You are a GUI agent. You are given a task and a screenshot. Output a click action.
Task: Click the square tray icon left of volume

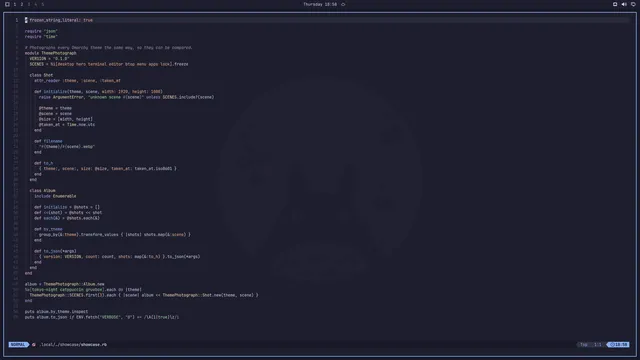click(x=615, y=4)
